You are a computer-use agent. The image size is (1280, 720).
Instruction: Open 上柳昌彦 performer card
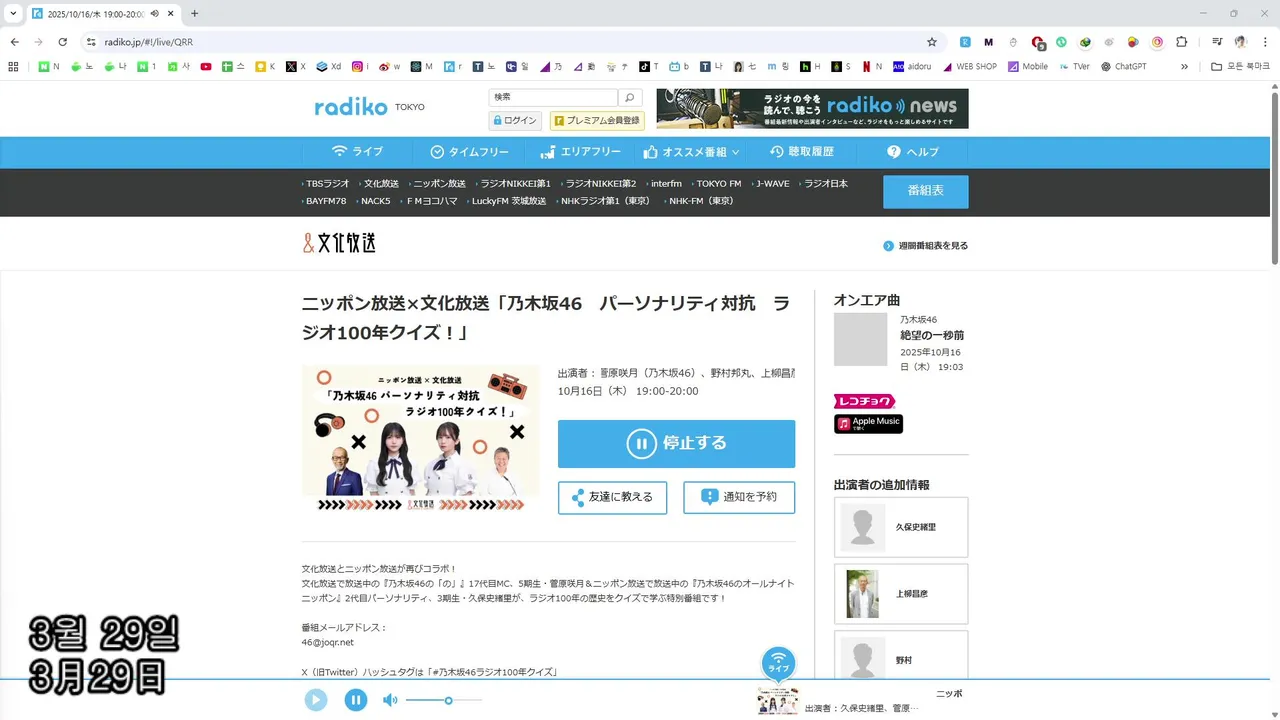(x=901, y=594)
